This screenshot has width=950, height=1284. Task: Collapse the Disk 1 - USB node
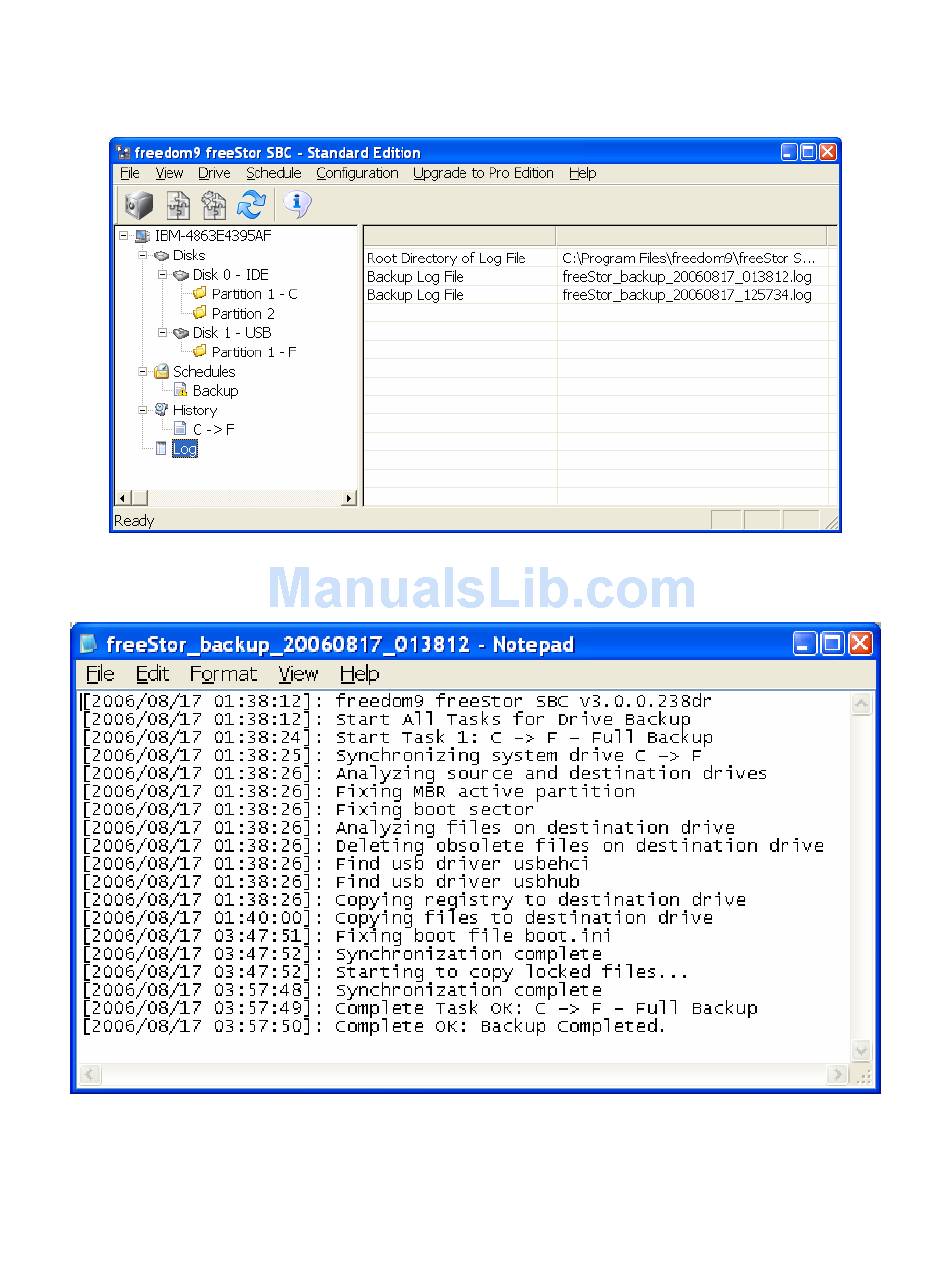(x=162, y=333)
